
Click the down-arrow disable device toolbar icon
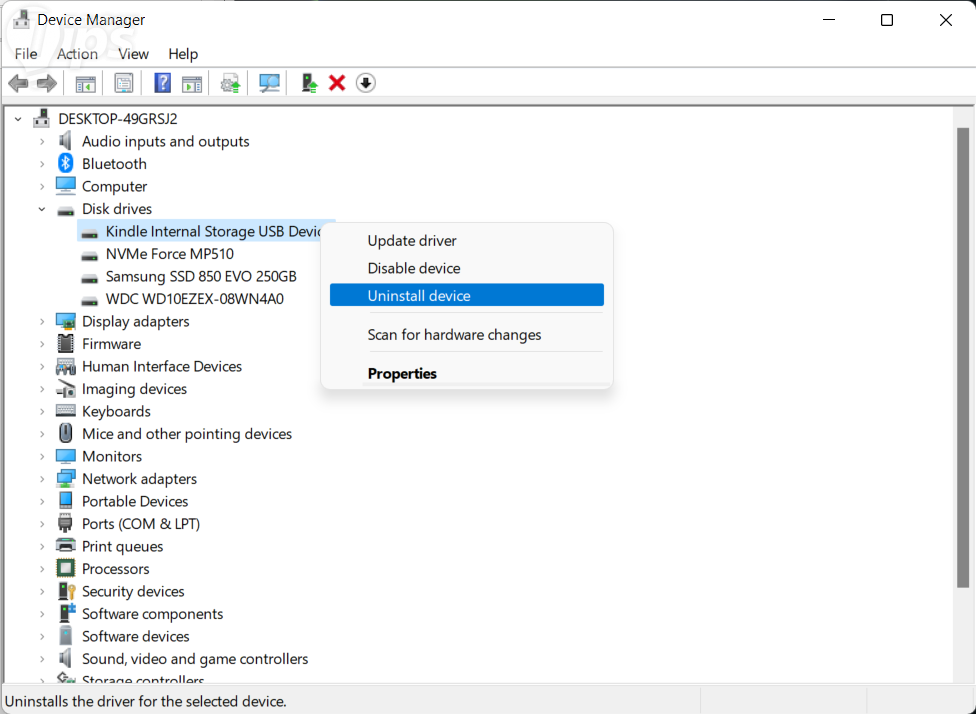(366, 83)
